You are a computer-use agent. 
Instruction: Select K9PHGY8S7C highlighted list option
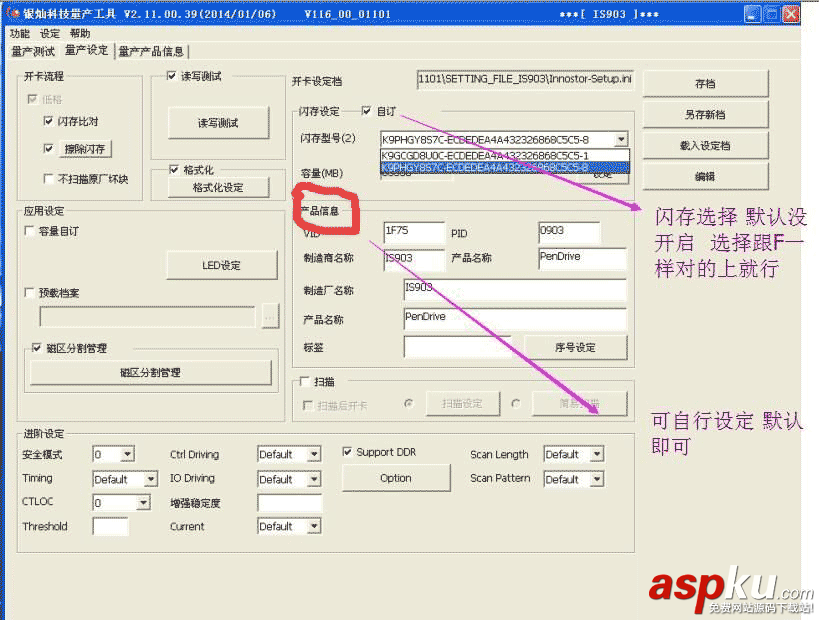point(505,167)
